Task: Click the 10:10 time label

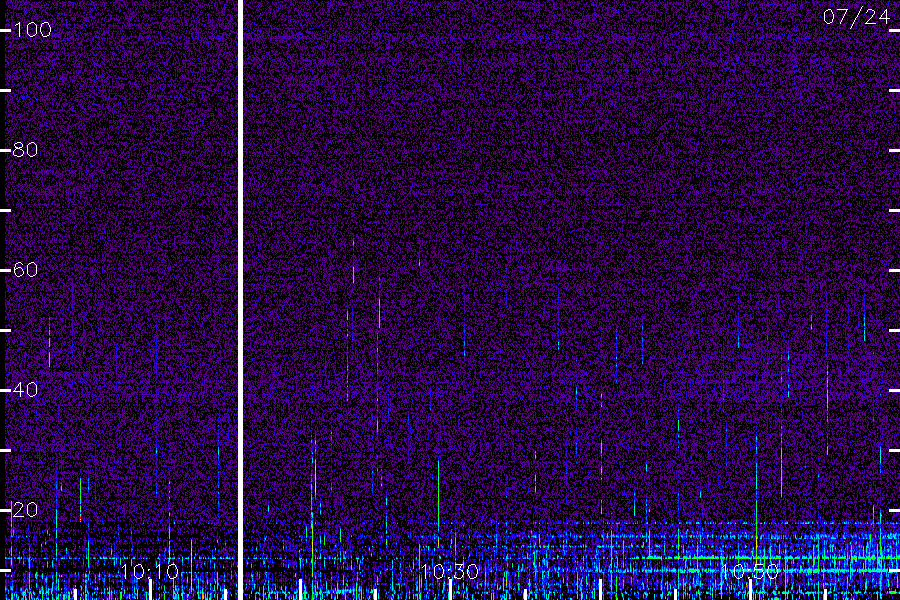Action: tap(150, 572)
